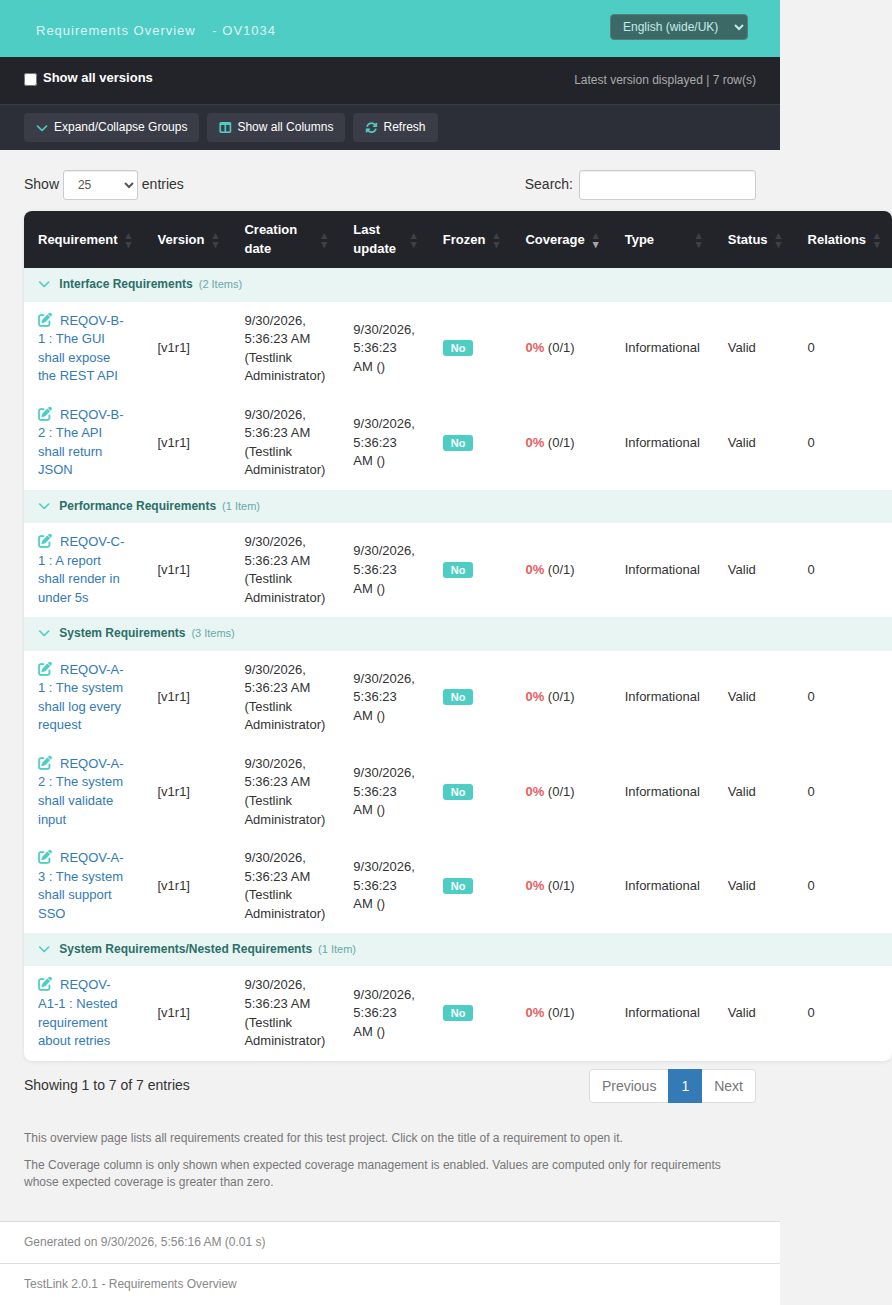Open edit icon for REQOV-C-1 requirement
Viewport: 892px width, 1305px height.
tap(45, 541)
